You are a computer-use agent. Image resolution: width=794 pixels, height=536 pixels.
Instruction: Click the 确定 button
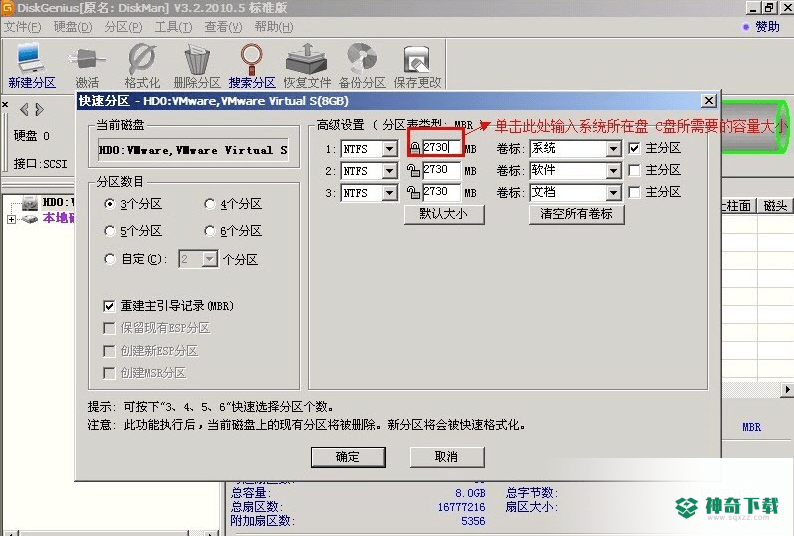tap(348, 457)
